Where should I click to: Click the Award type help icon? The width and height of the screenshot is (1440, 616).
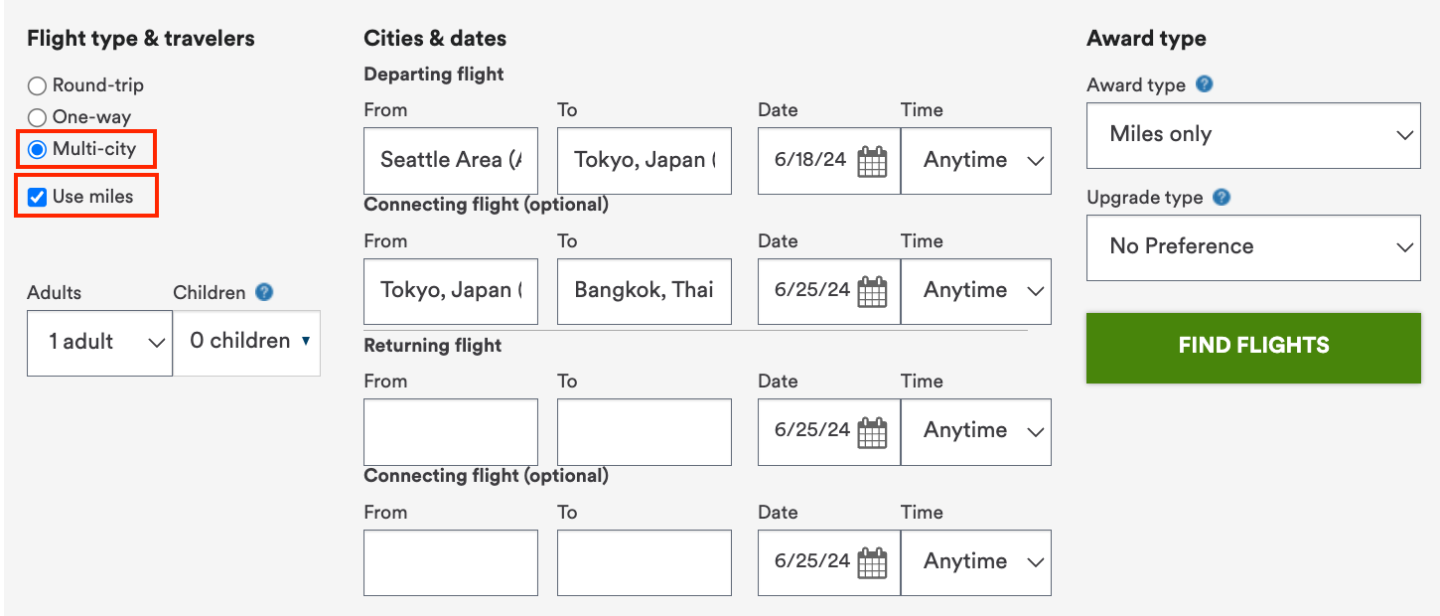pos(1205,85)
